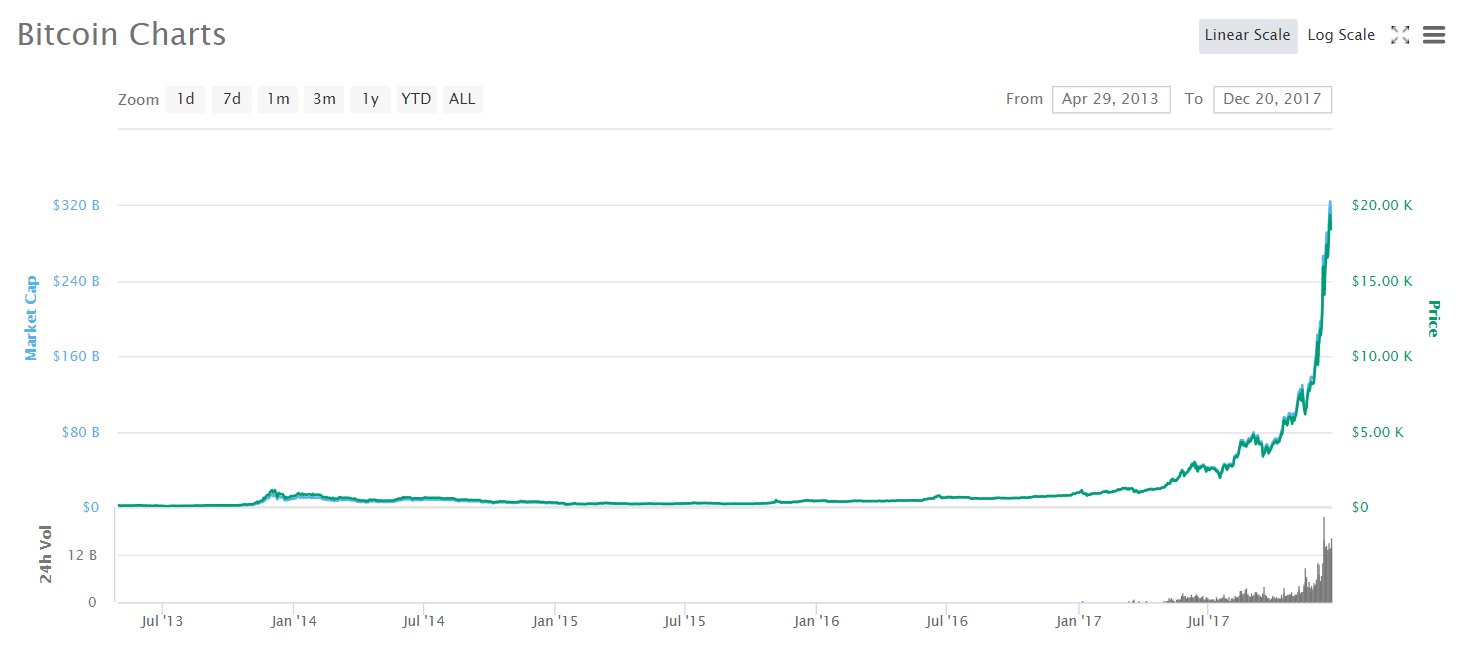Image resolution: width=1458 pixels, height=646 pixels.
Task: Edit the From date field Apr 29, 2013
Action: click(1111, 99)
